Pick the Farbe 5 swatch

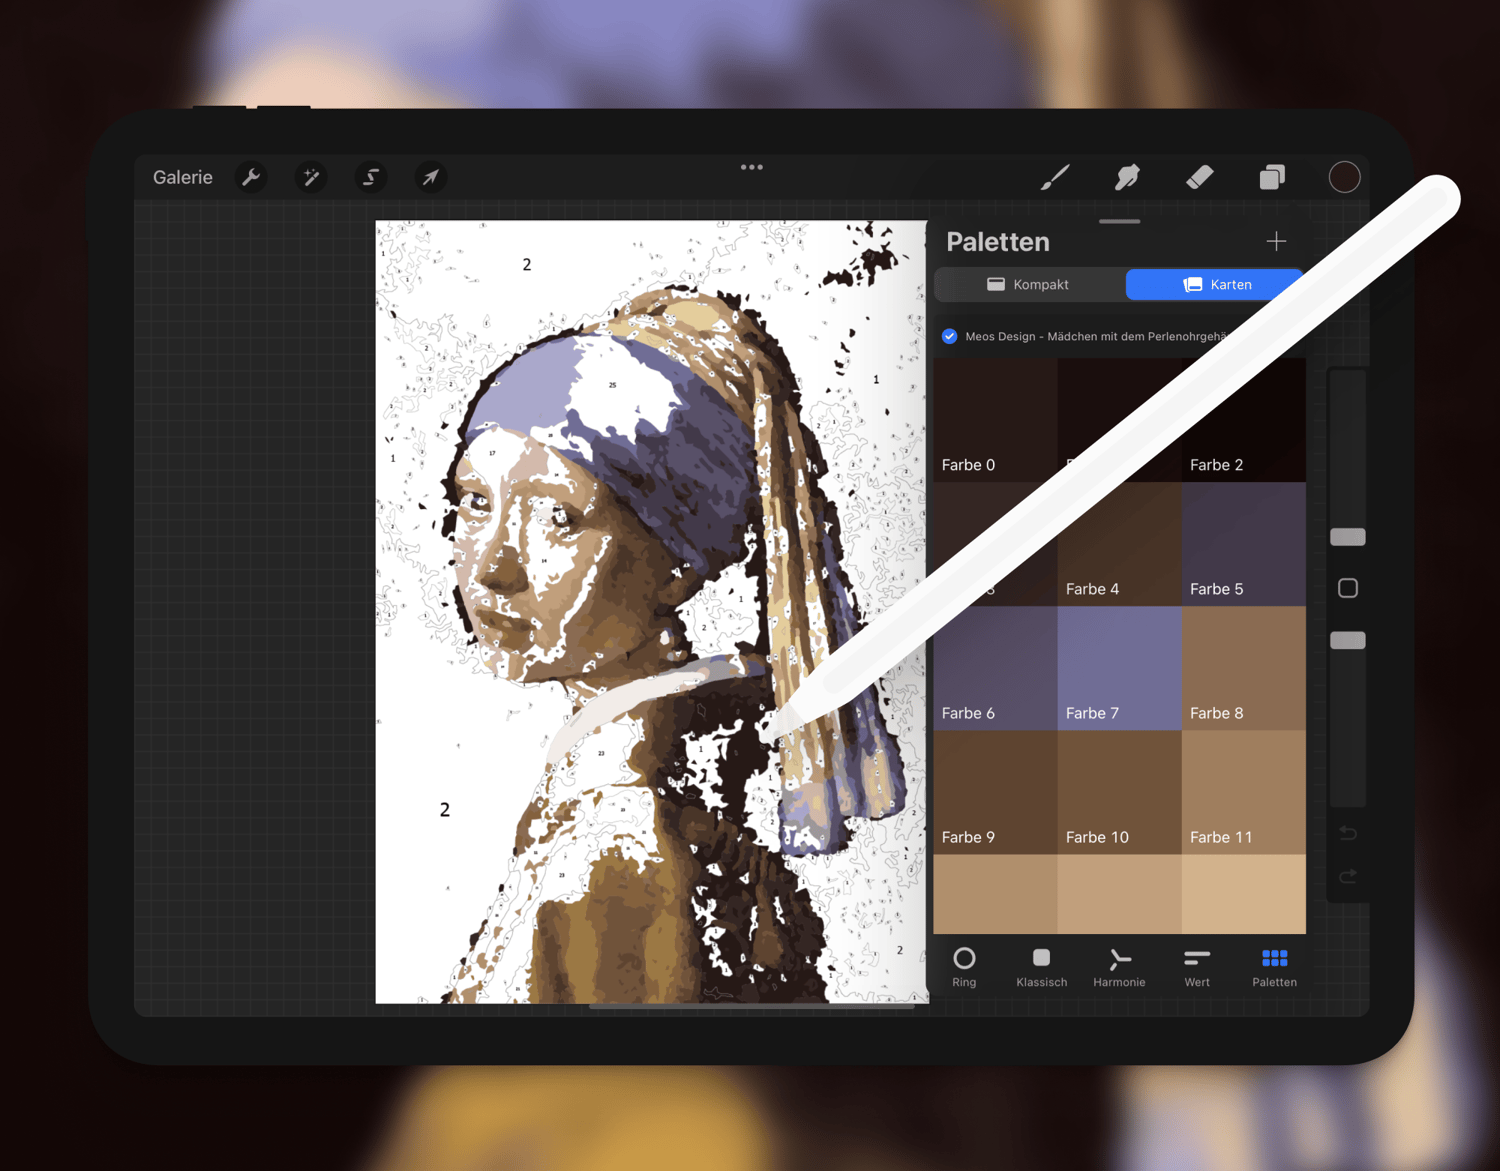[x=1244, y=544]
